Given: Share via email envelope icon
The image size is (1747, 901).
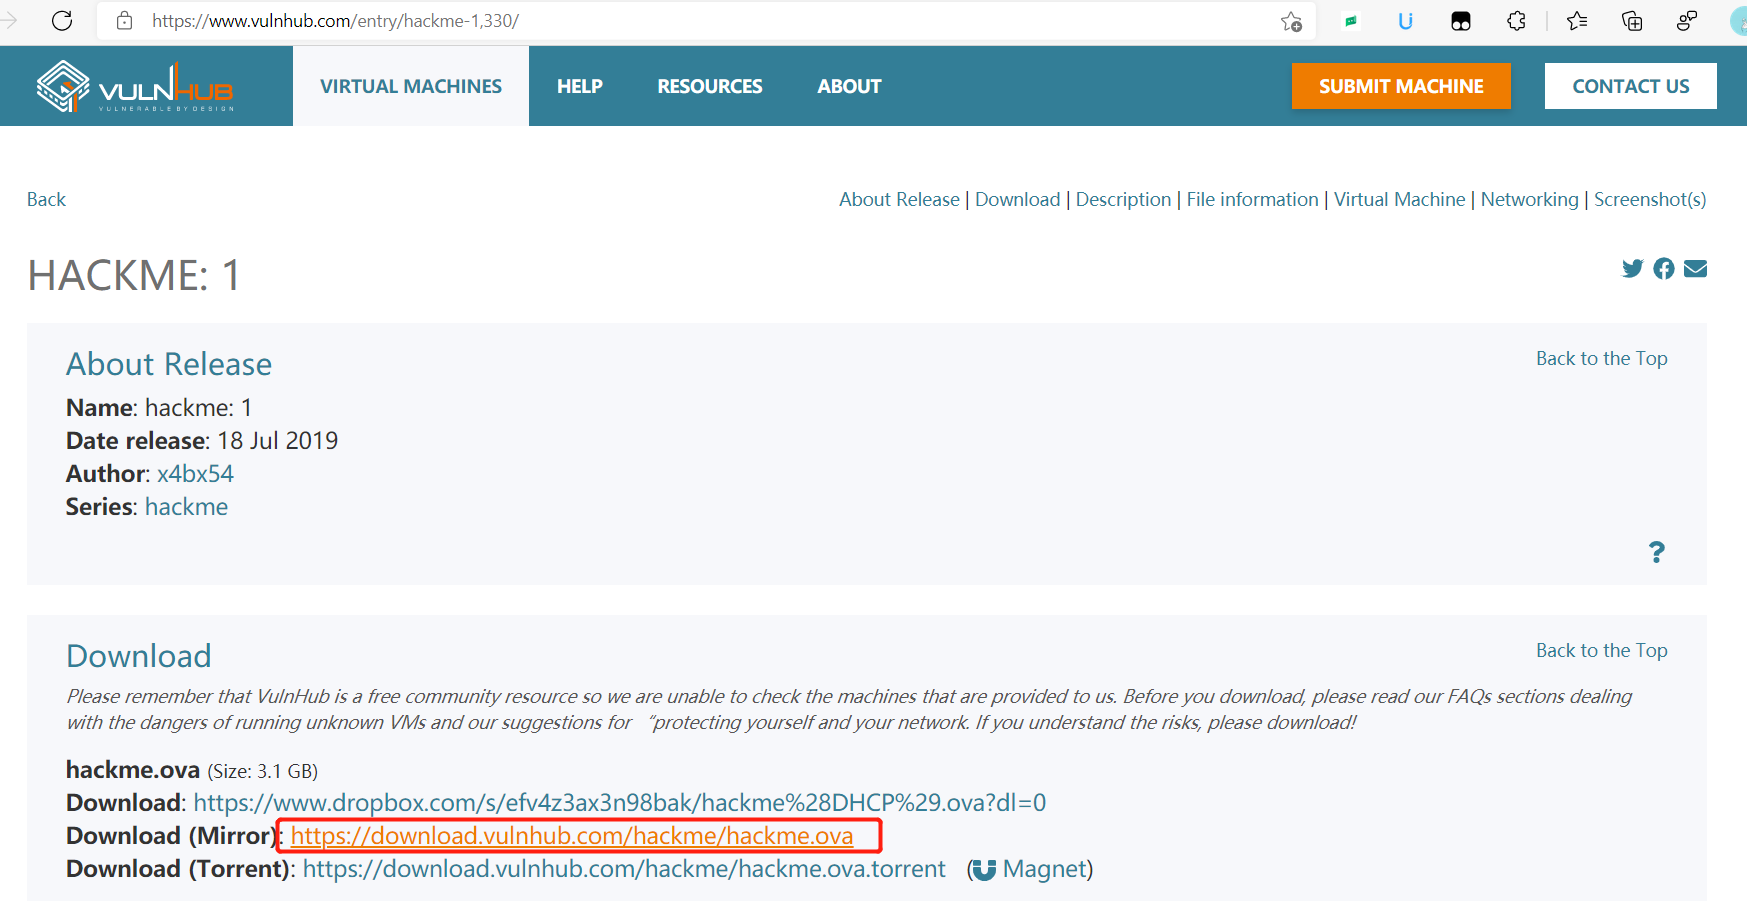Looking at the screenshot, I should [x=1695, y=268].
